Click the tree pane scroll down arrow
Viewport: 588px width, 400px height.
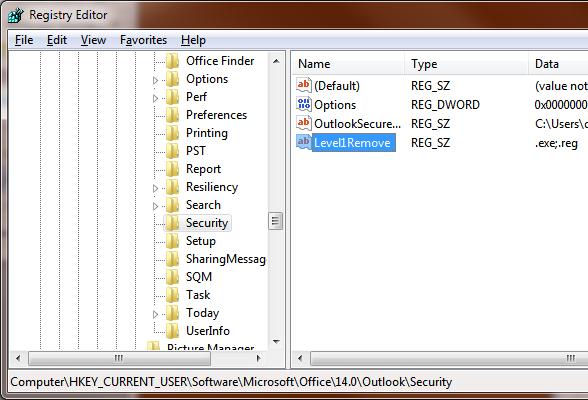(x=276, y=342)
